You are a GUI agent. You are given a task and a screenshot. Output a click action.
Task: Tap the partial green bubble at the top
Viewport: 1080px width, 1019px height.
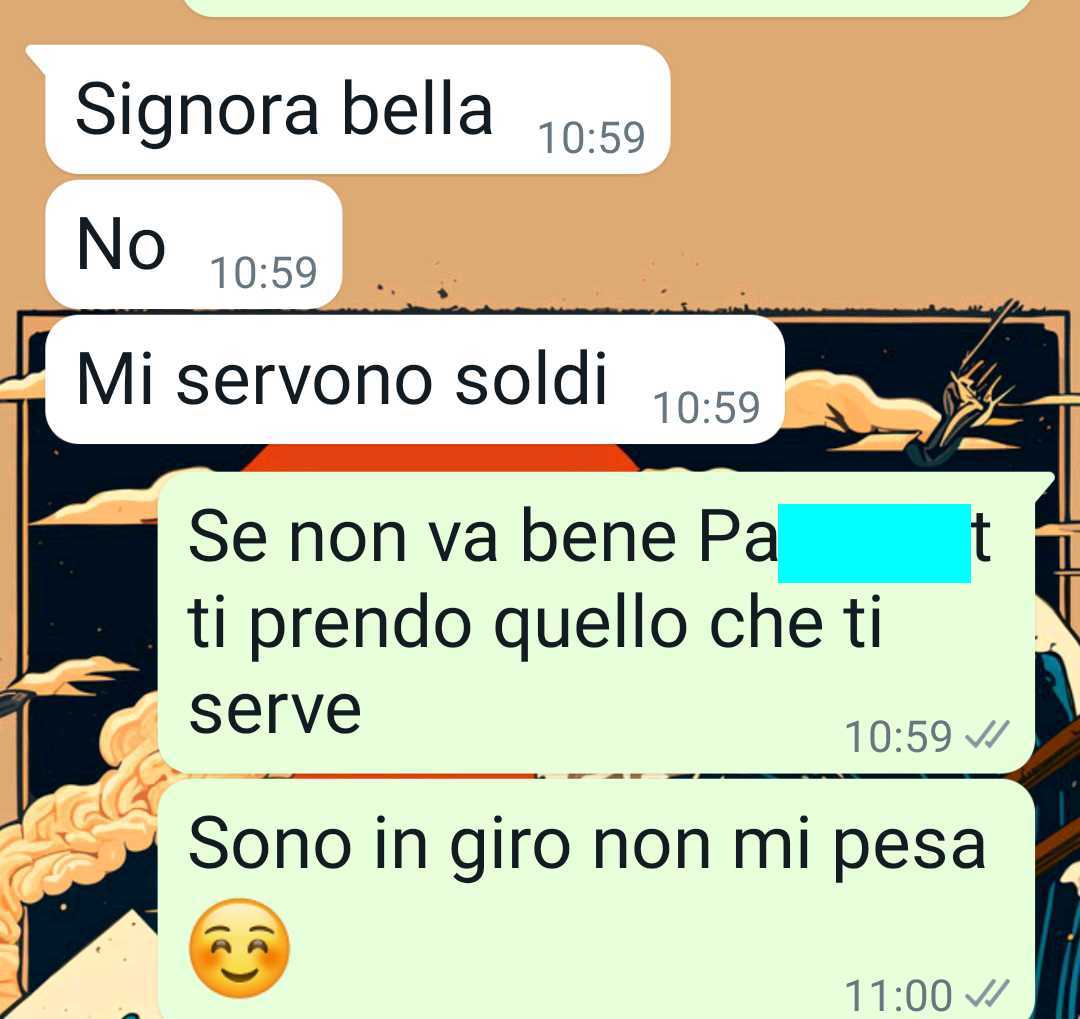click(x=606, y=7)
